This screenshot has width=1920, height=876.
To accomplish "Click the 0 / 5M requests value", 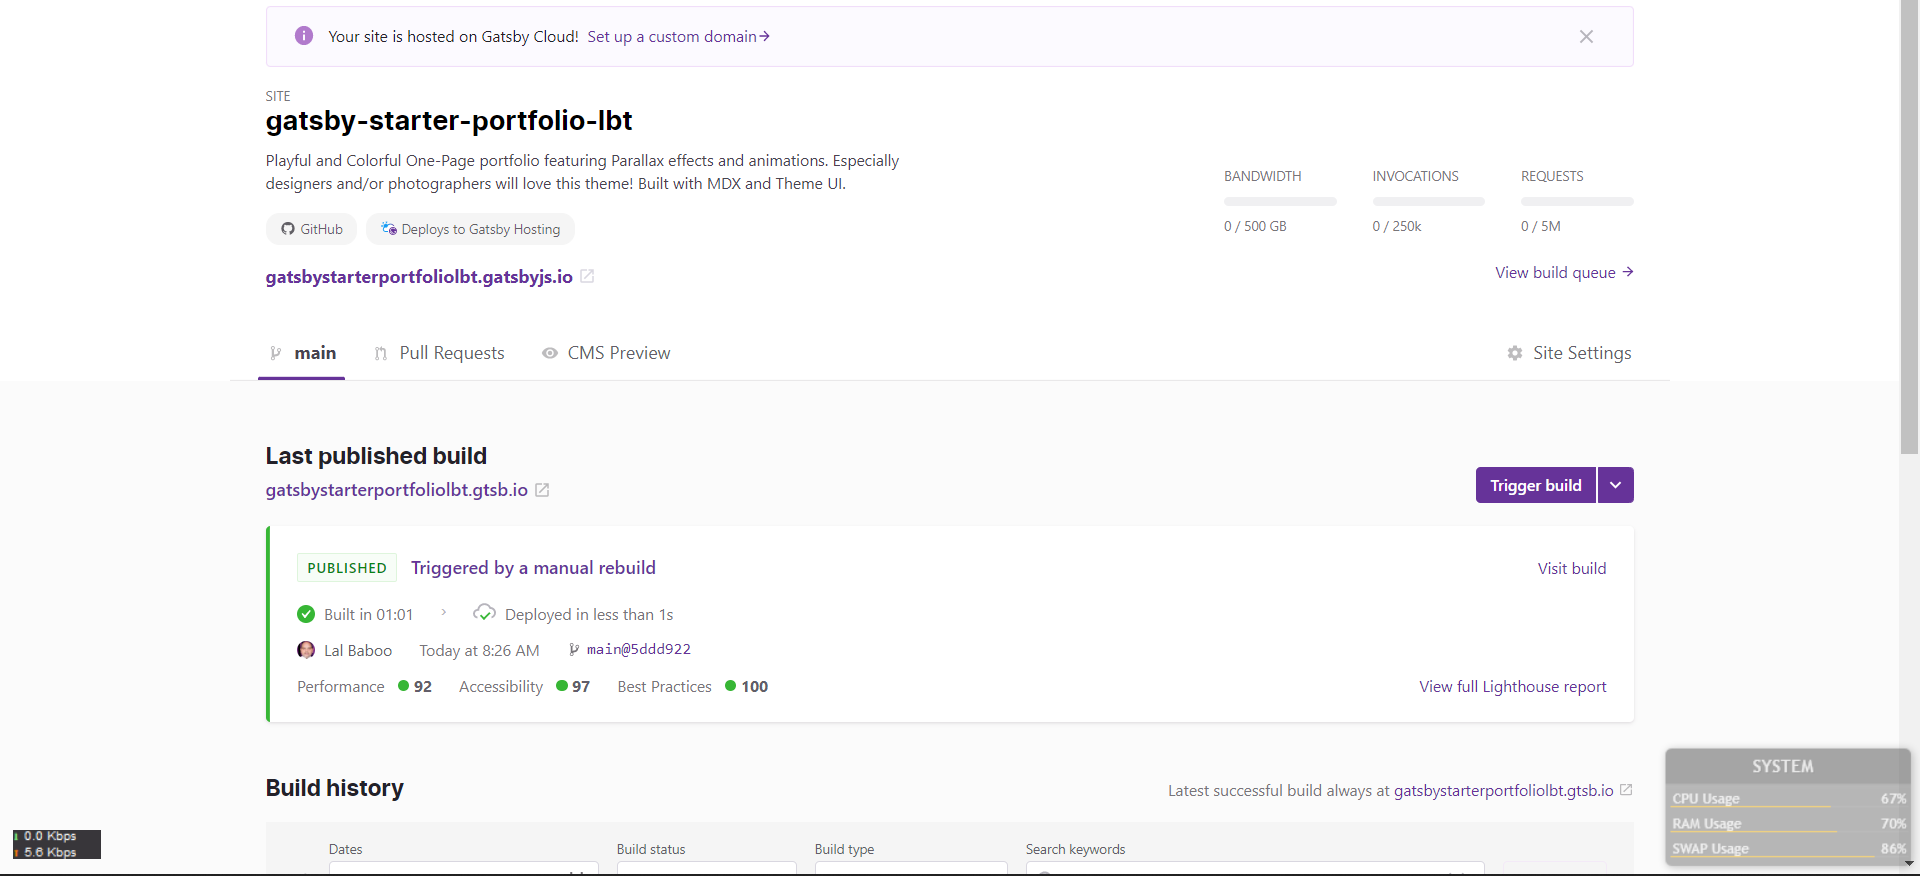I will [1541, 226].
